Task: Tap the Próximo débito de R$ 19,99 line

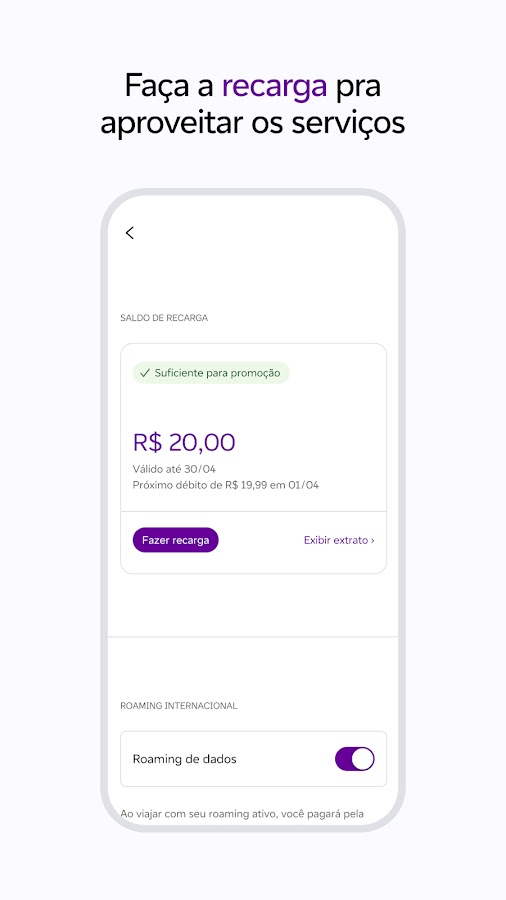Action: point(226,485)
